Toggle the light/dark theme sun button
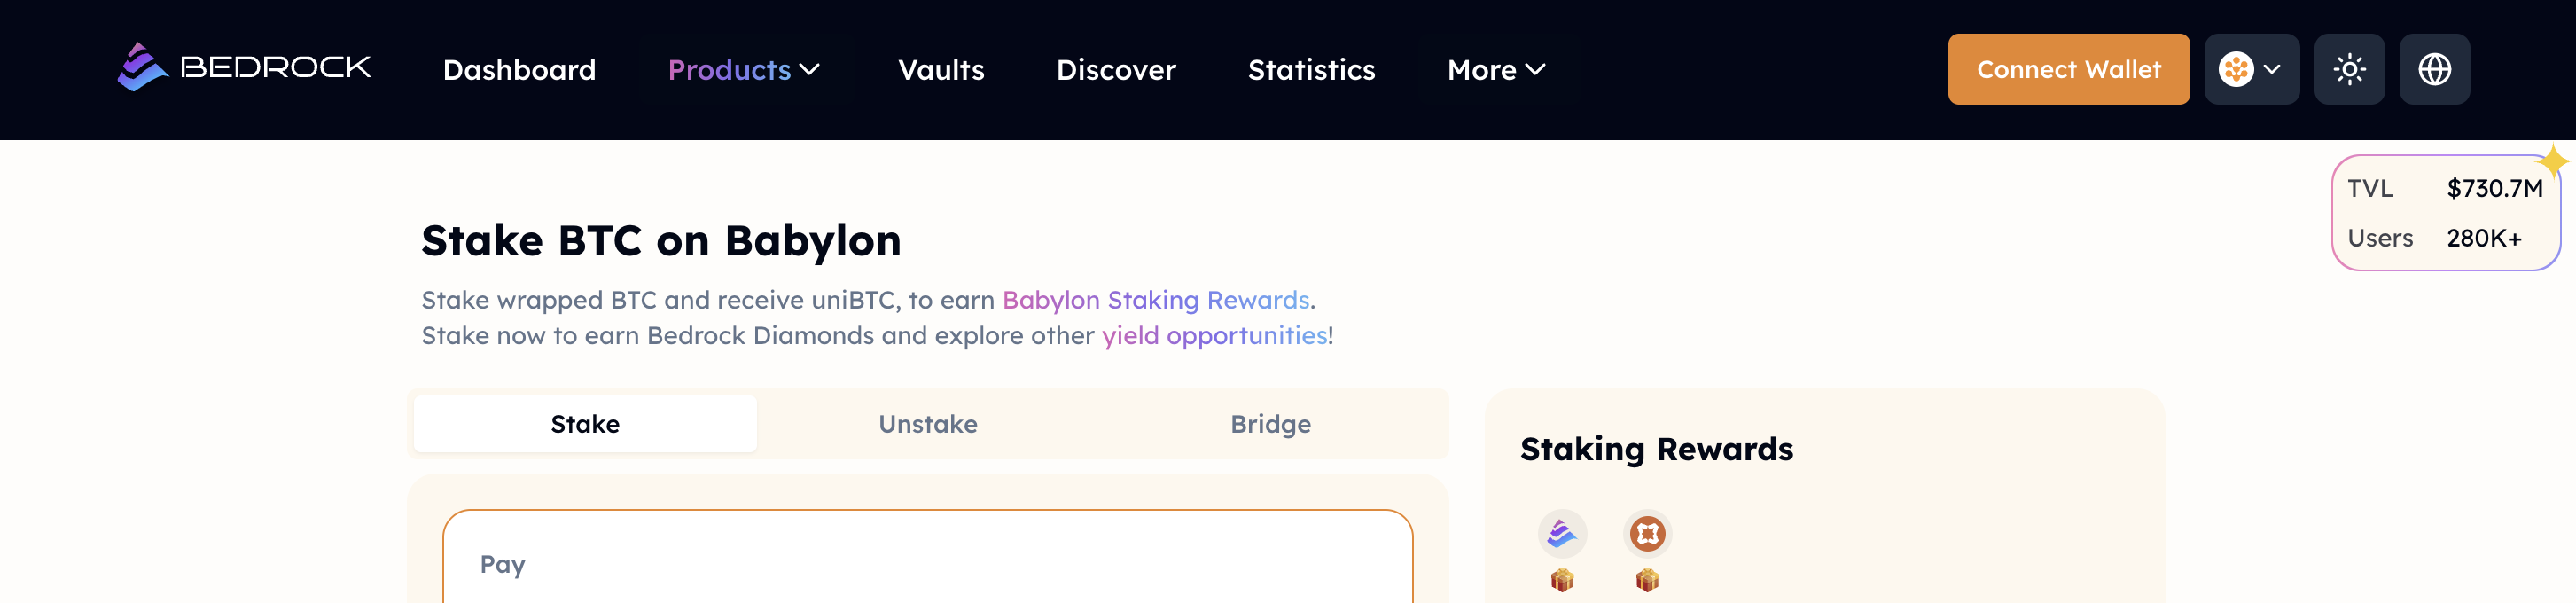The width and height of the screenshot is (2576, 603). point(2348,69)
